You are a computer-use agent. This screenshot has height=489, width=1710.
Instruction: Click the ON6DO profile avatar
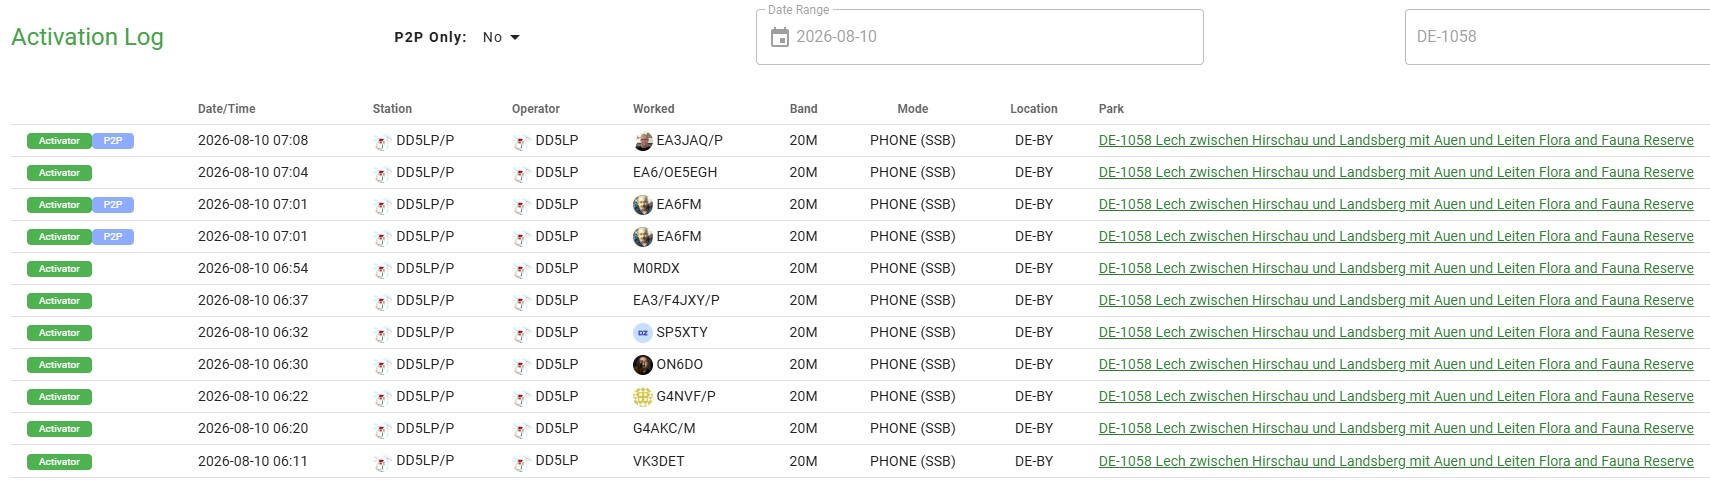(643, 365)
